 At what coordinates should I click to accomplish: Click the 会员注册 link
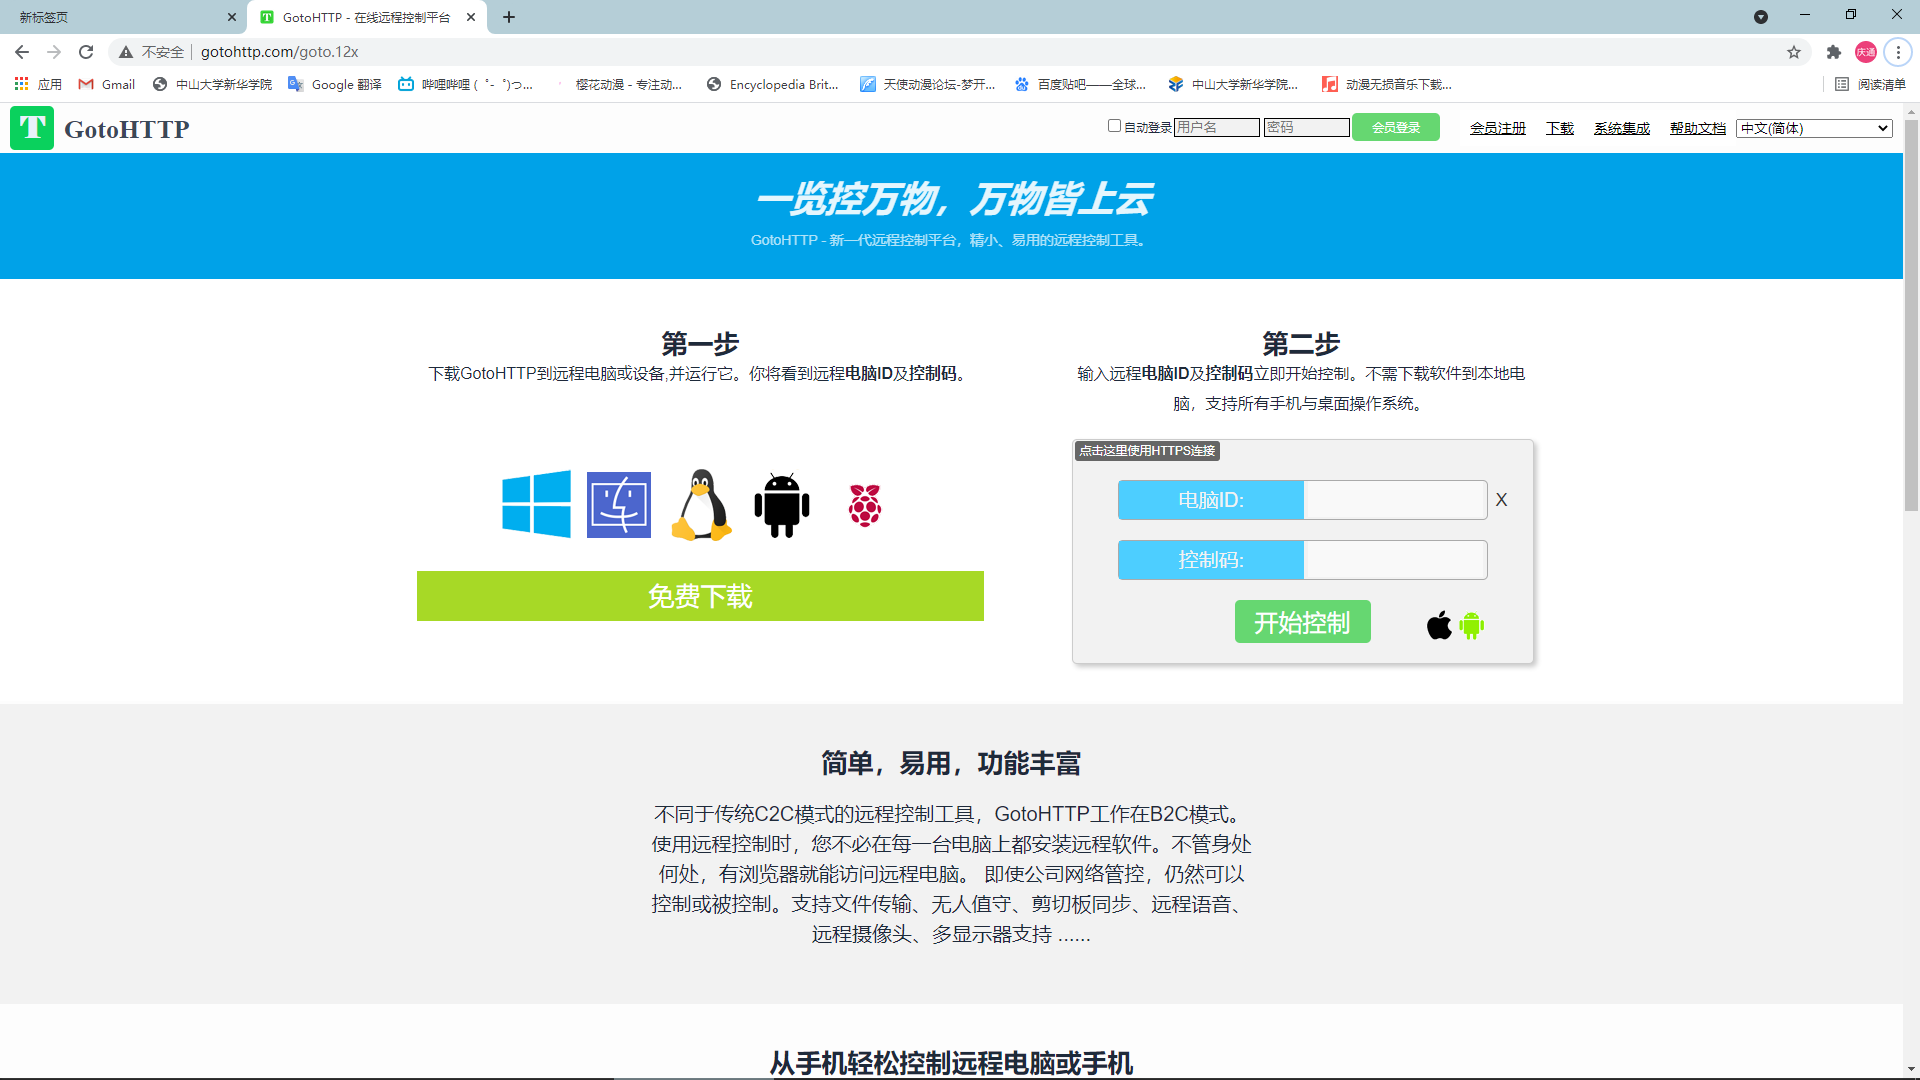[1497, 128]
